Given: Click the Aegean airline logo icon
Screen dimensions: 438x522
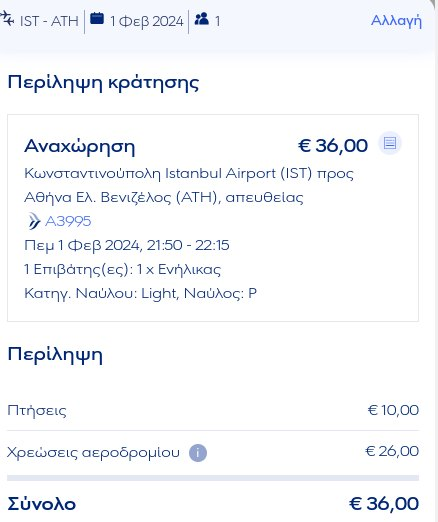Looking at the screenshot, I should tap(34, 221).
